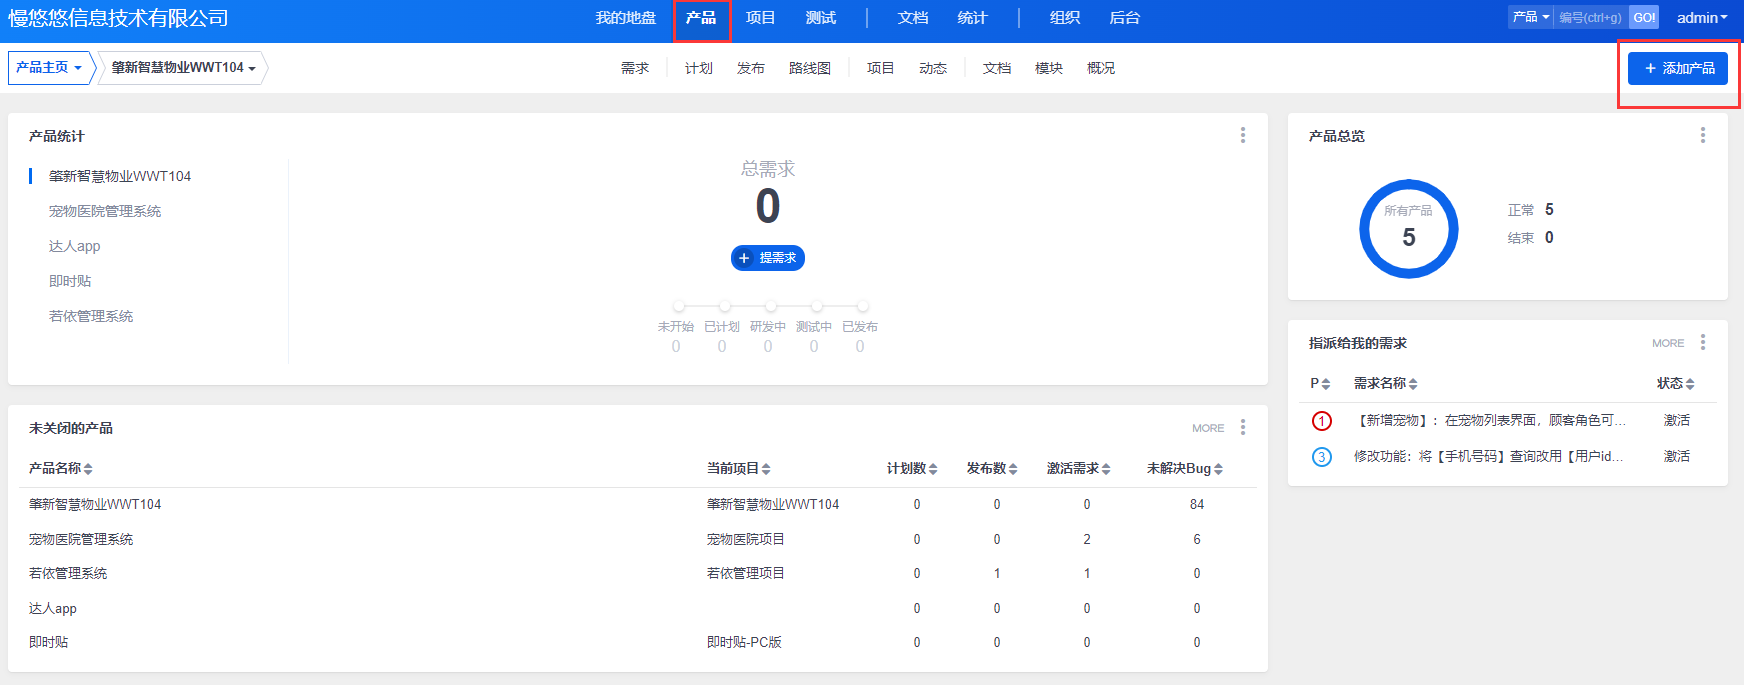Click the 所有产品 donut chart

[1408, 229]
